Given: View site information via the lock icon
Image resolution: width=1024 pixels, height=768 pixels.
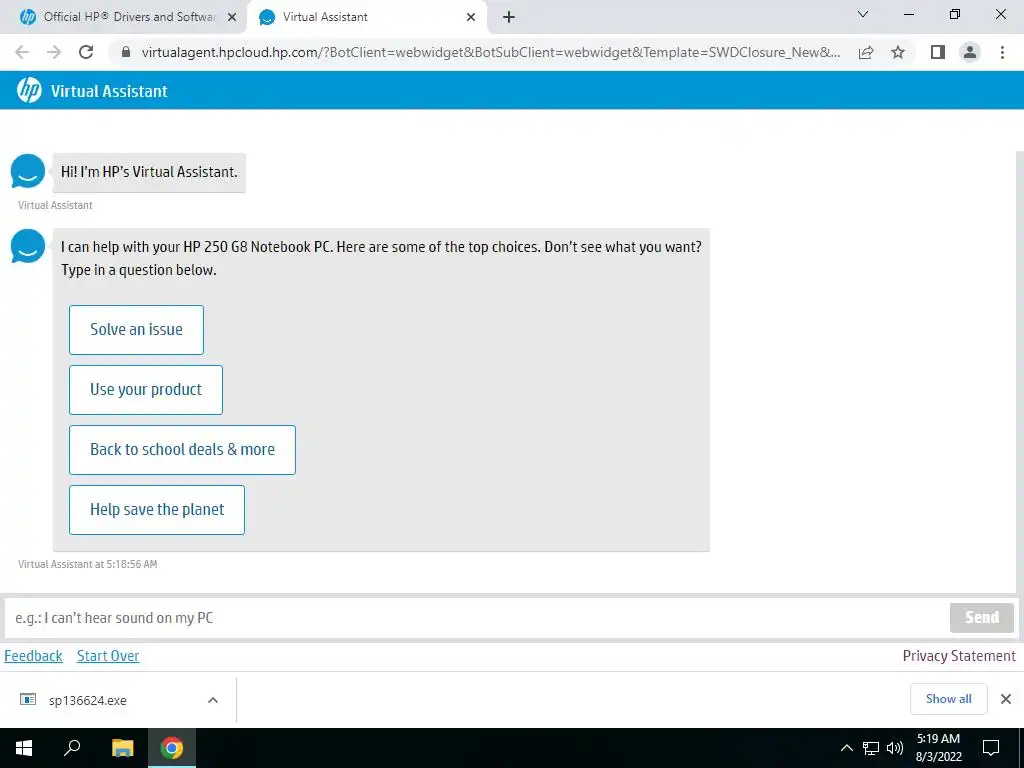Looking at the screenshot, I should pyautogui.click(x=126, y=52).
